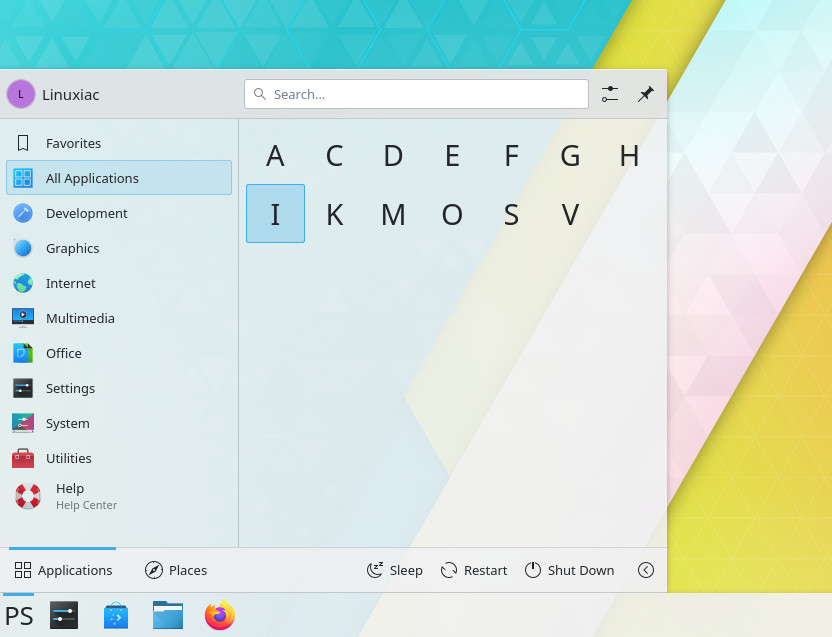Screen dimensions: 832x637
Task: Toggle the pin to keep launcher open
Action: pyautogui.click(x=646, y=94)
